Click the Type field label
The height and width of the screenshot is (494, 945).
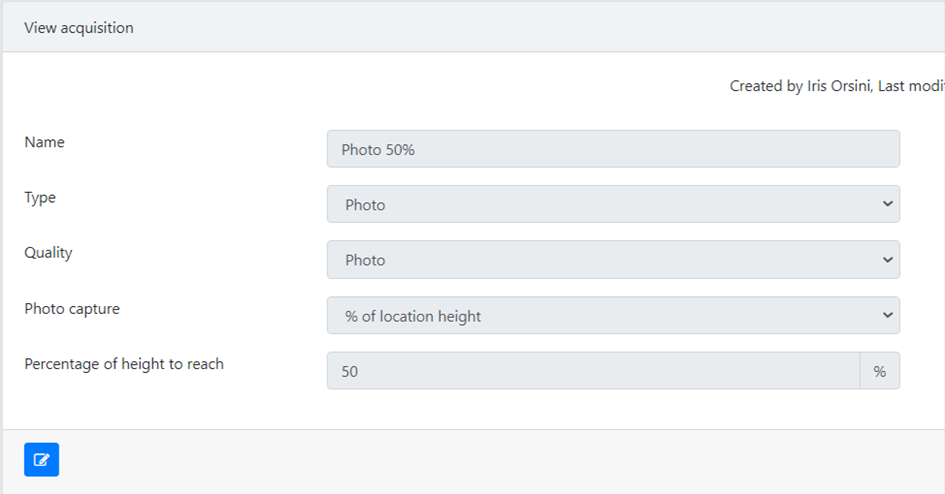[40, 198]
